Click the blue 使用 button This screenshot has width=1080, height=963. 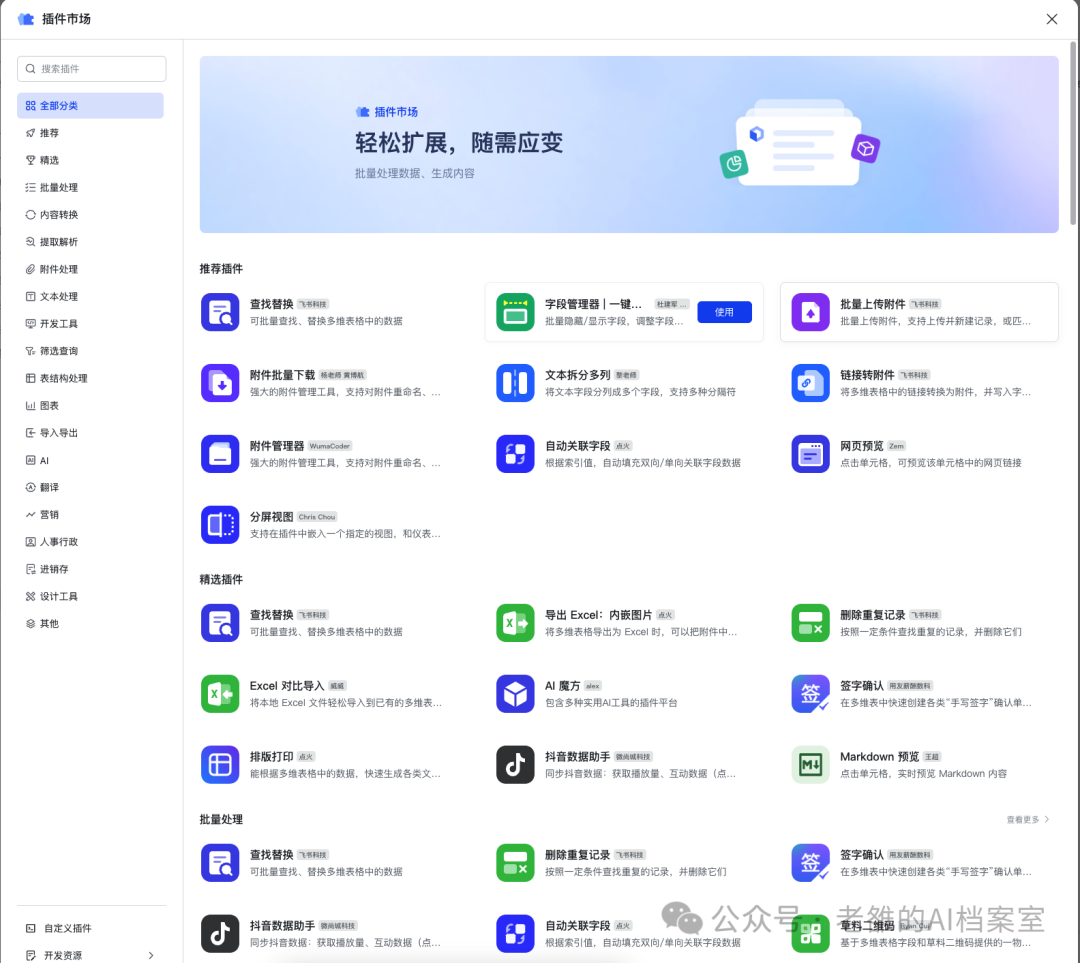tap(724, 312)
